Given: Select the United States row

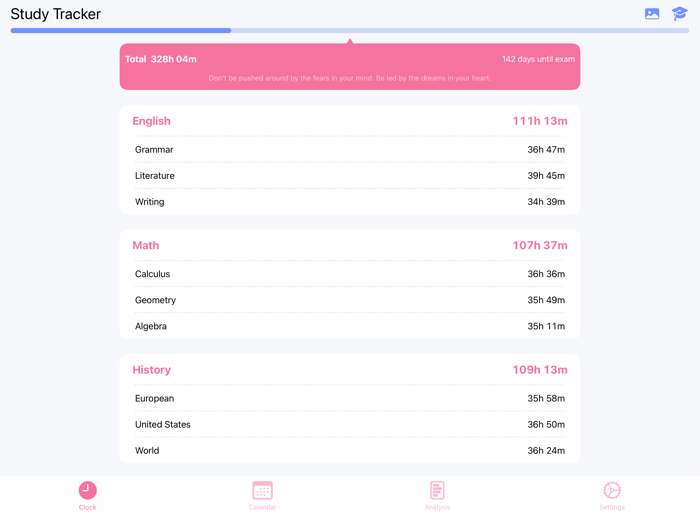Looking at the screenshot, I should 350,425.
